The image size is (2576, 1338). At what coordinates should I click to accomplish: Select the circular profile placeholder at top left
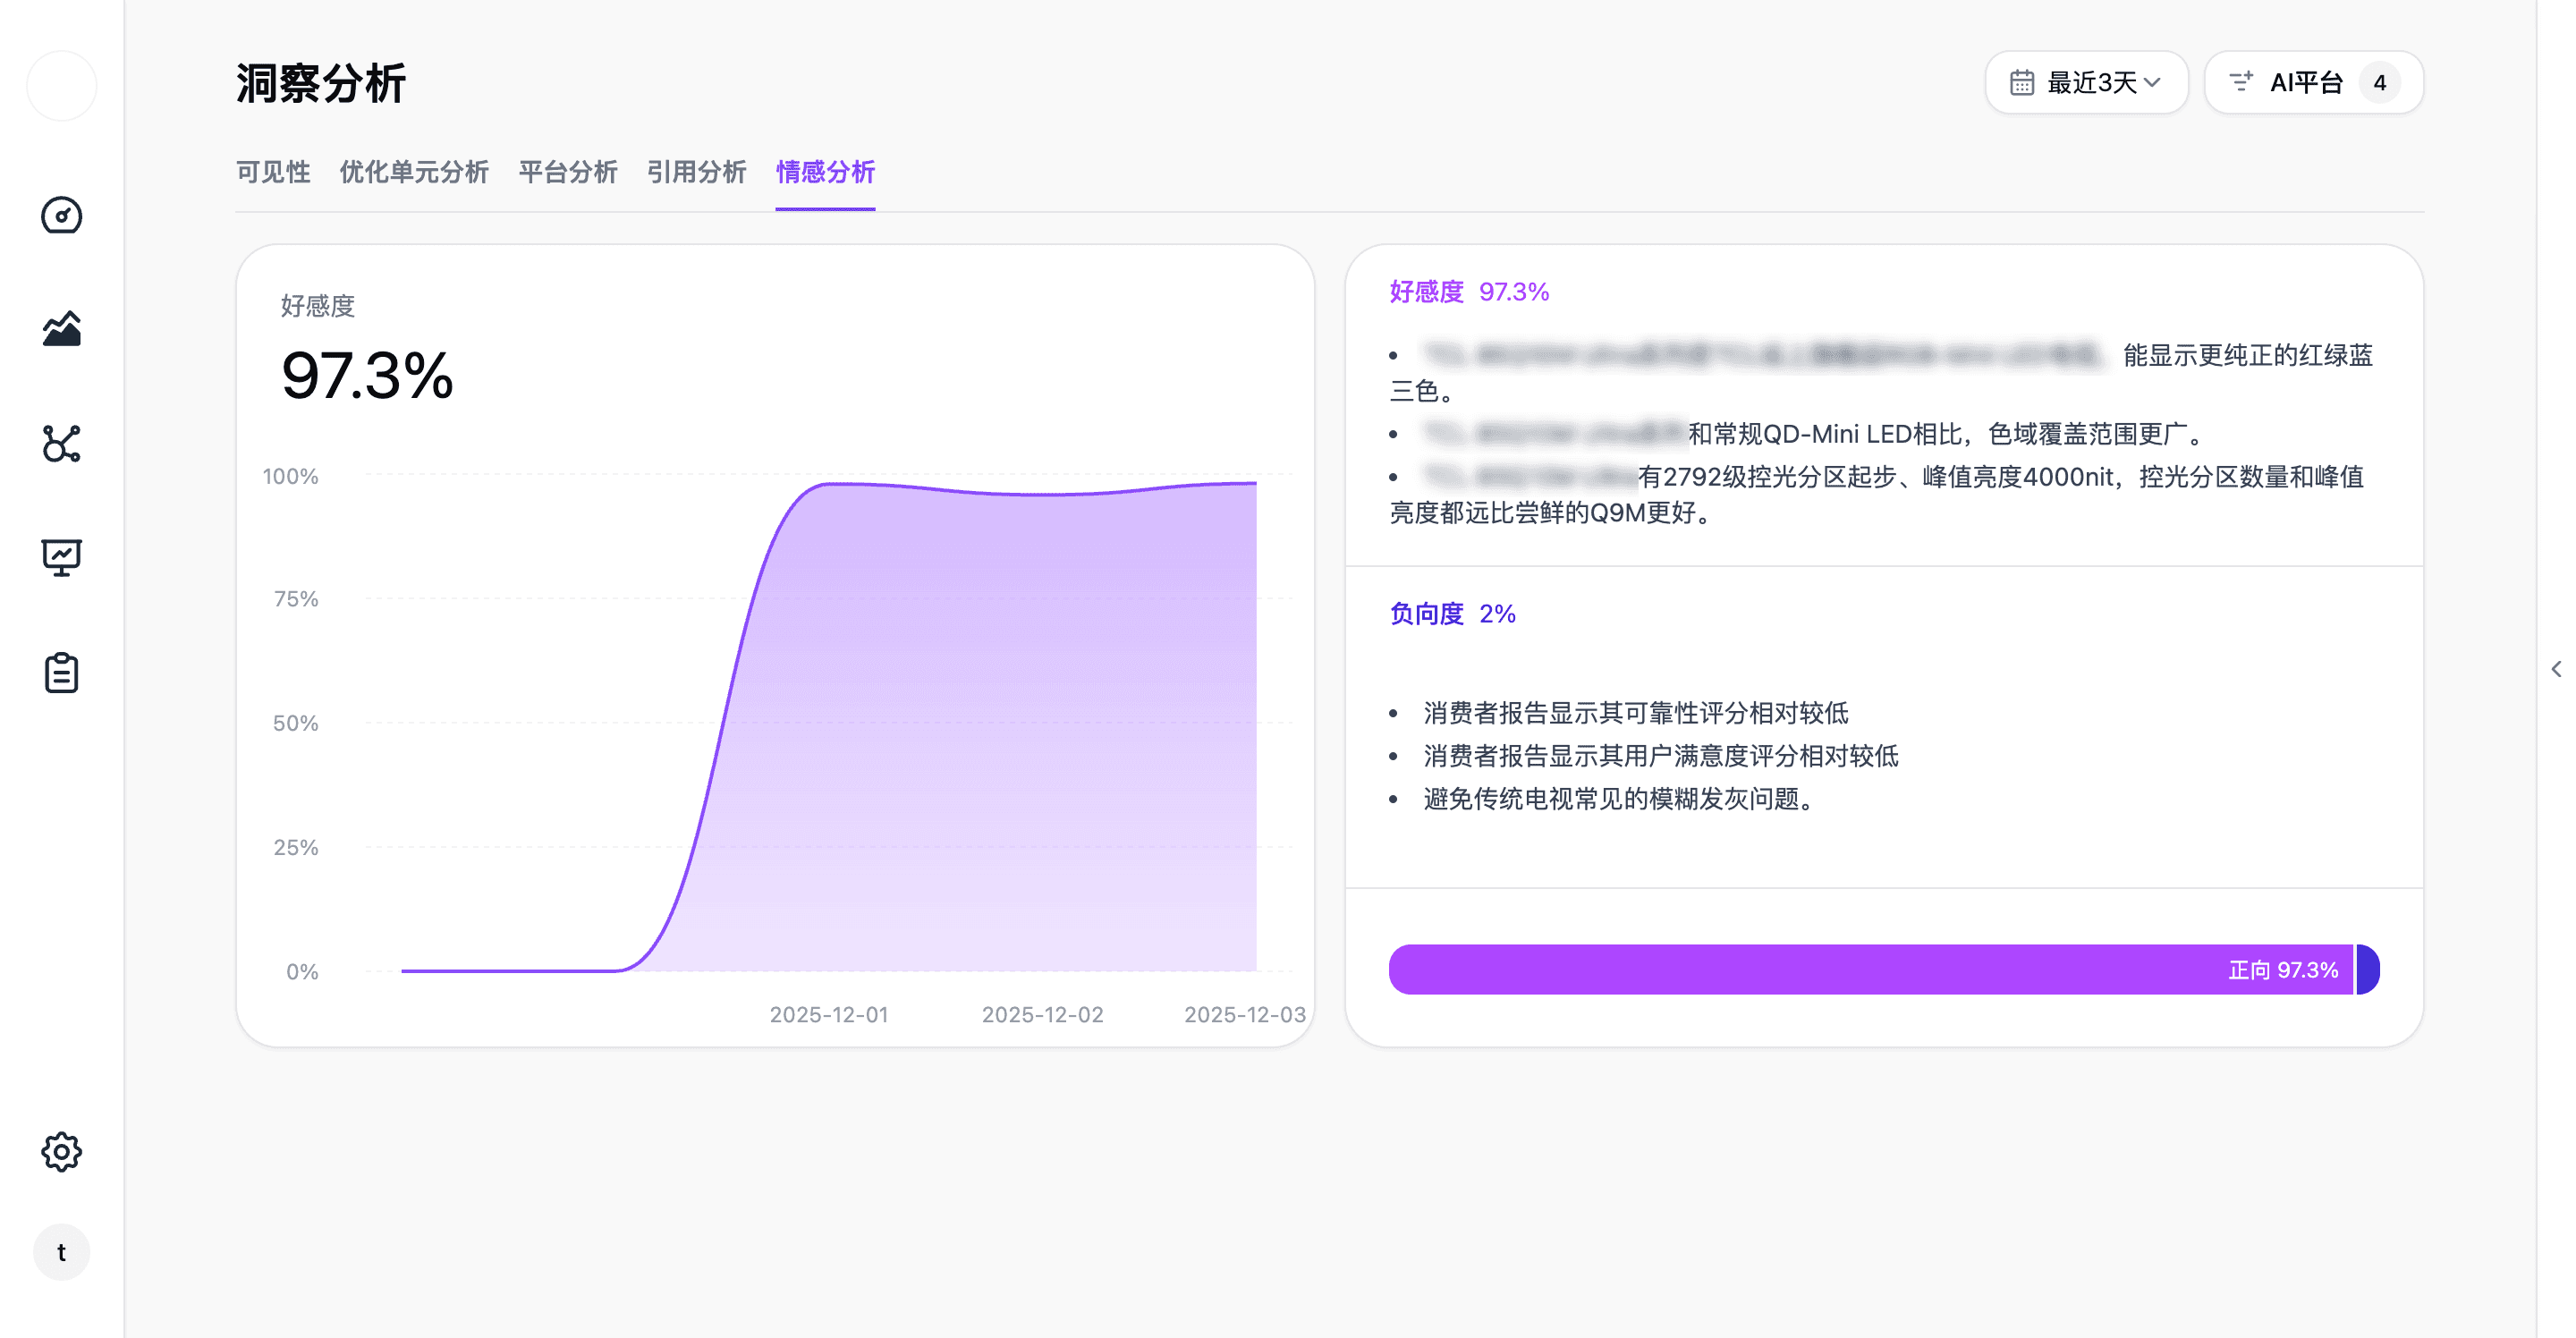pos(61,86)
